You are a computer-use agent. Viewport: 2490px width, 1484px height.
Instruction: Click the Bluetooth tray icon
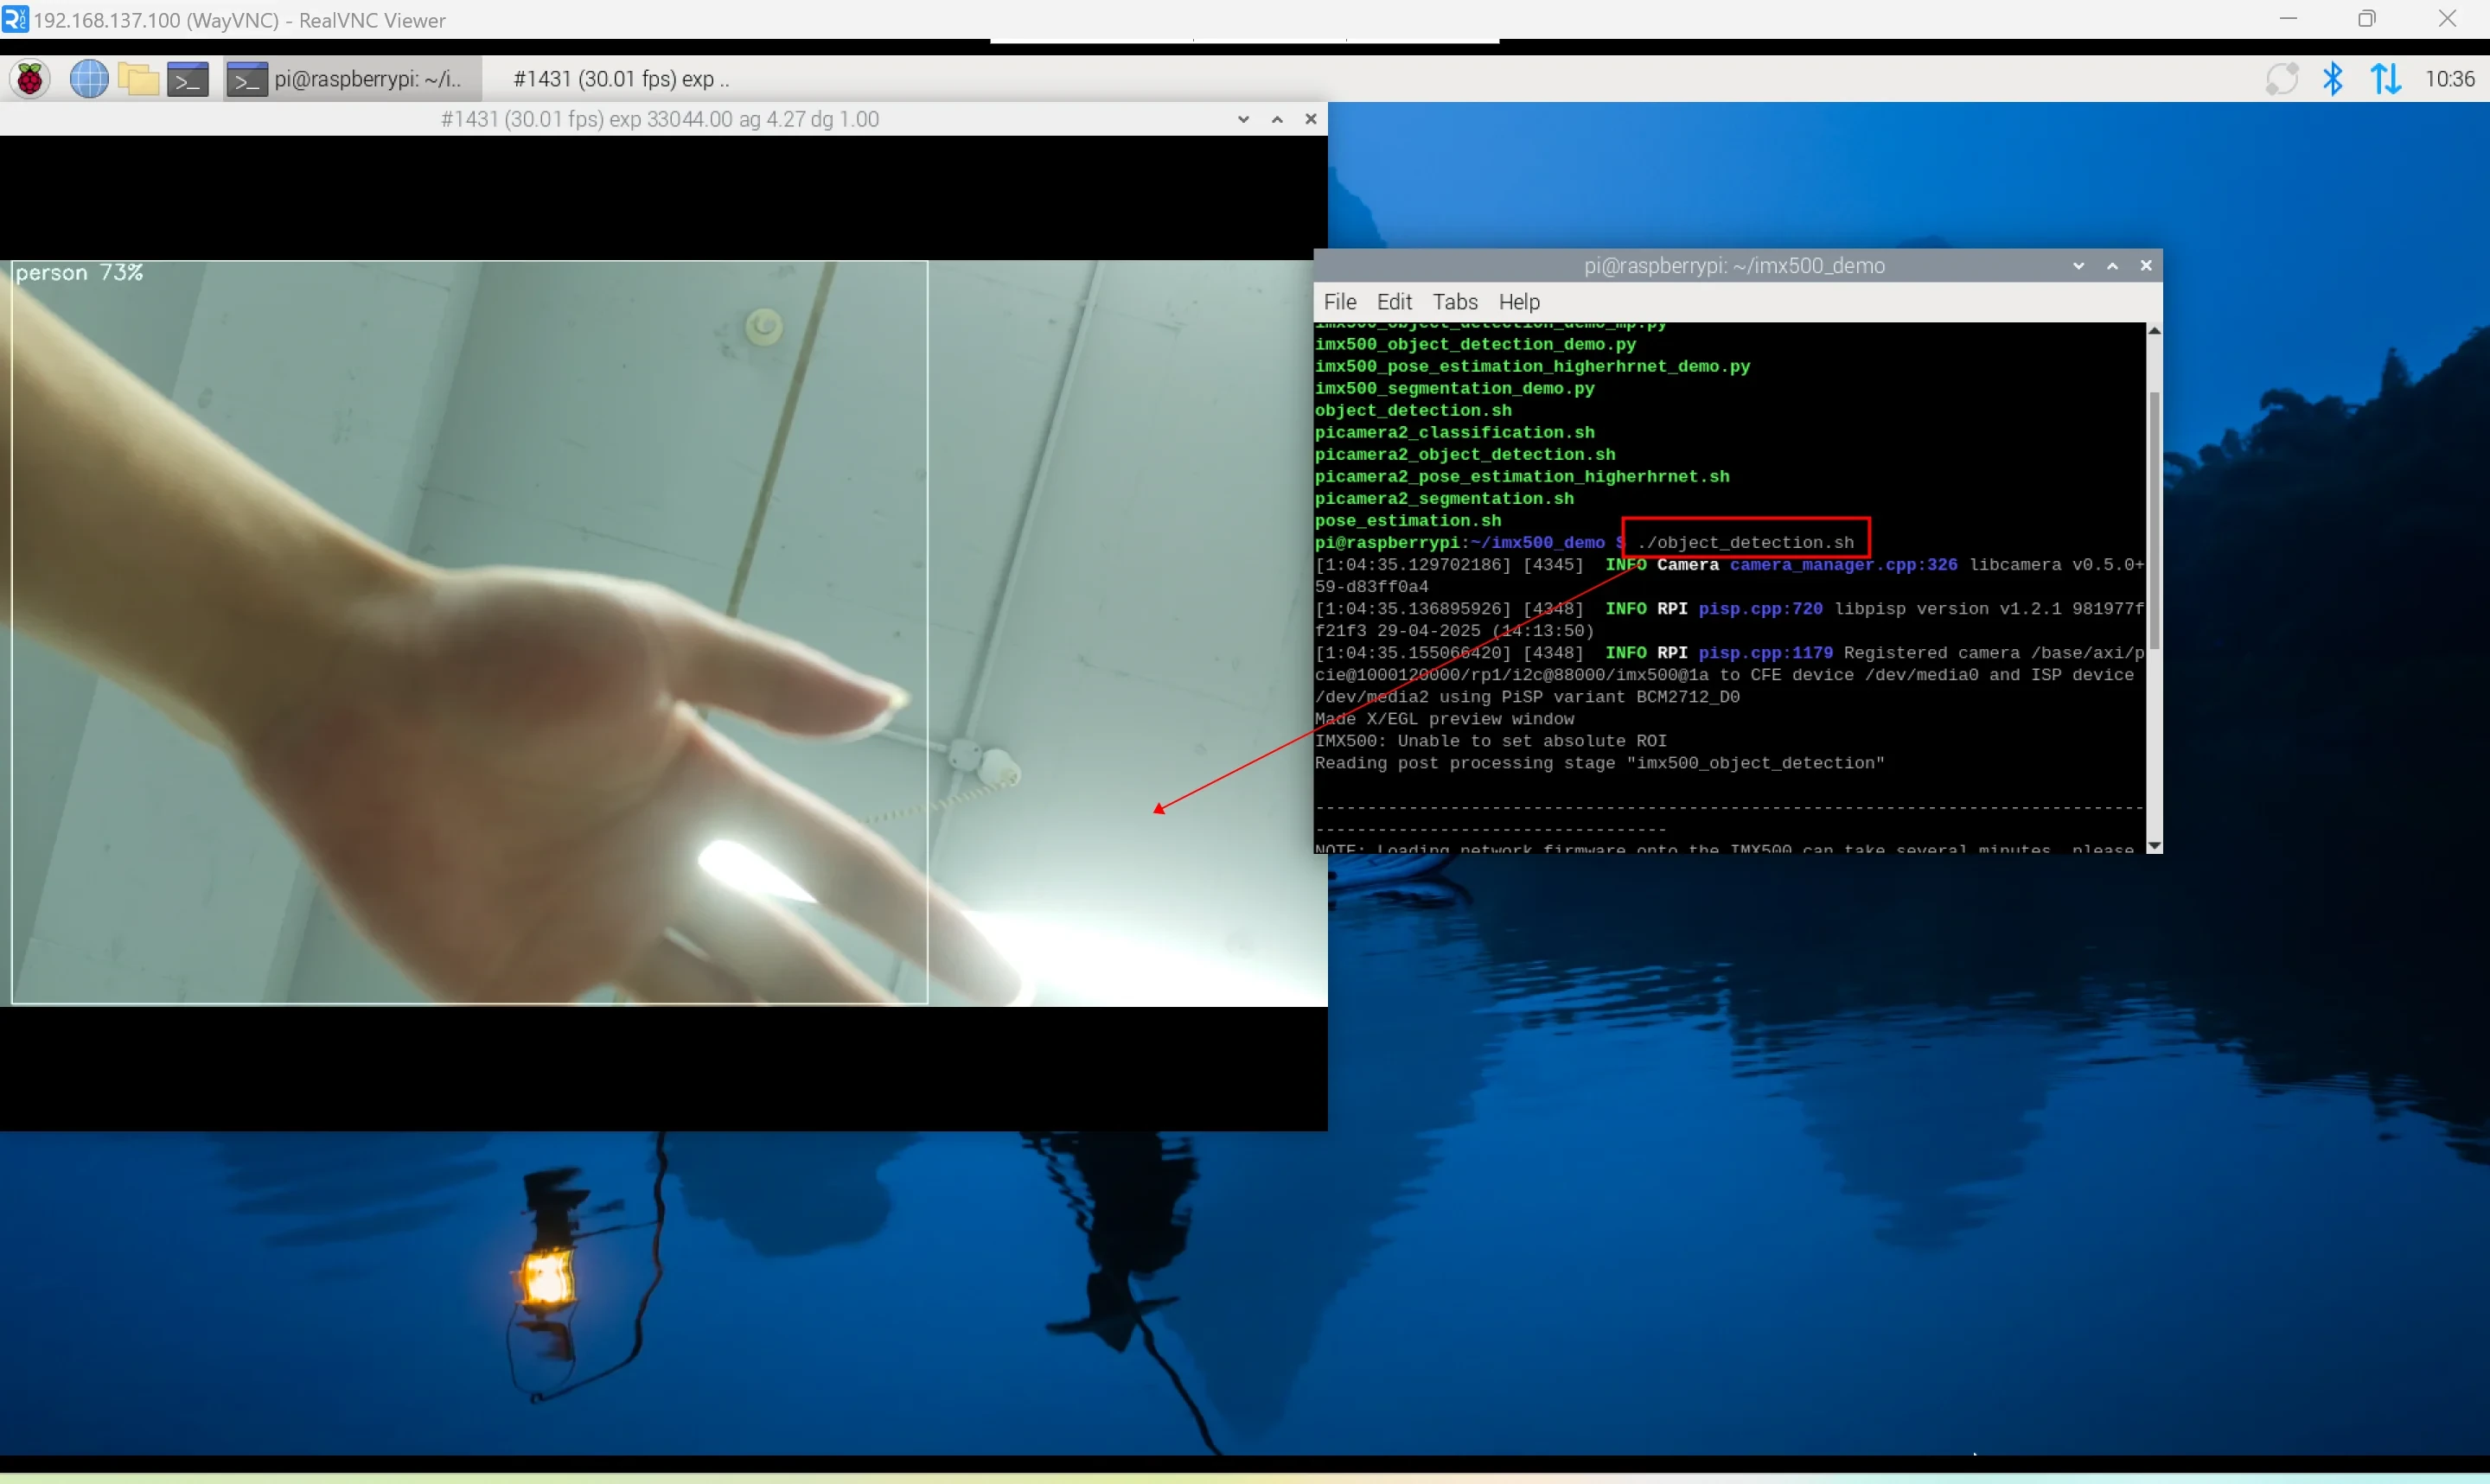pyautogui.click(x=2332, y=79)
